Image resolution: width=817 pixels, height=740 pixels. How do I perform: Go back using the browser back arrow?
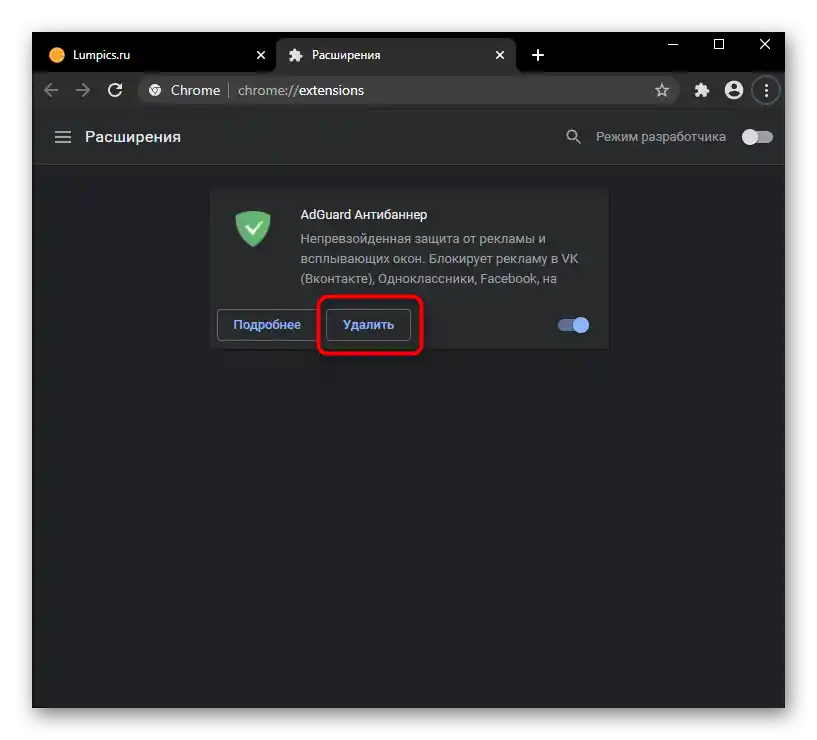pyautogui.click(x=51, y=90)
